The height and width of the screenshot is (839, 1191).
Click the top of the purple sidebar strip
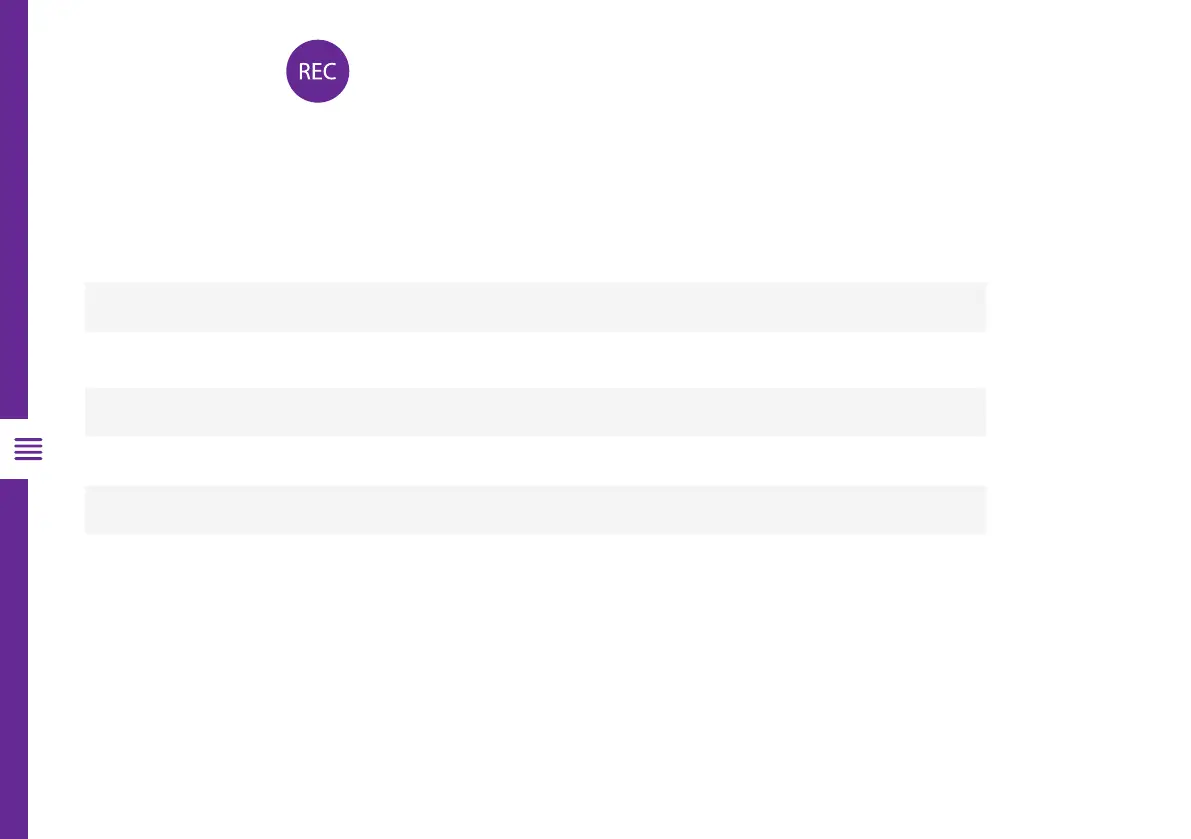14,12
